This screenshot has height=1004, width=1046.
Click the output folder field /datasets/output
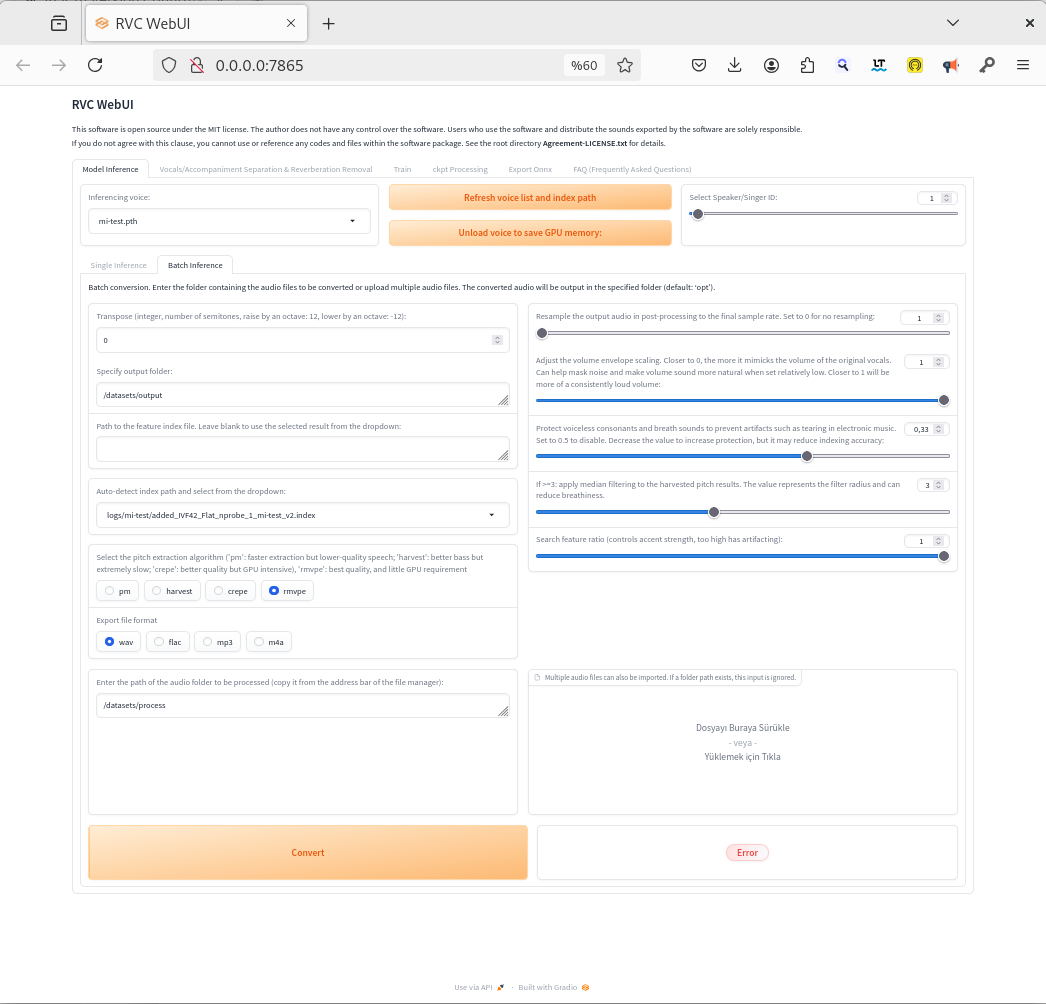[x=303, y=395]
